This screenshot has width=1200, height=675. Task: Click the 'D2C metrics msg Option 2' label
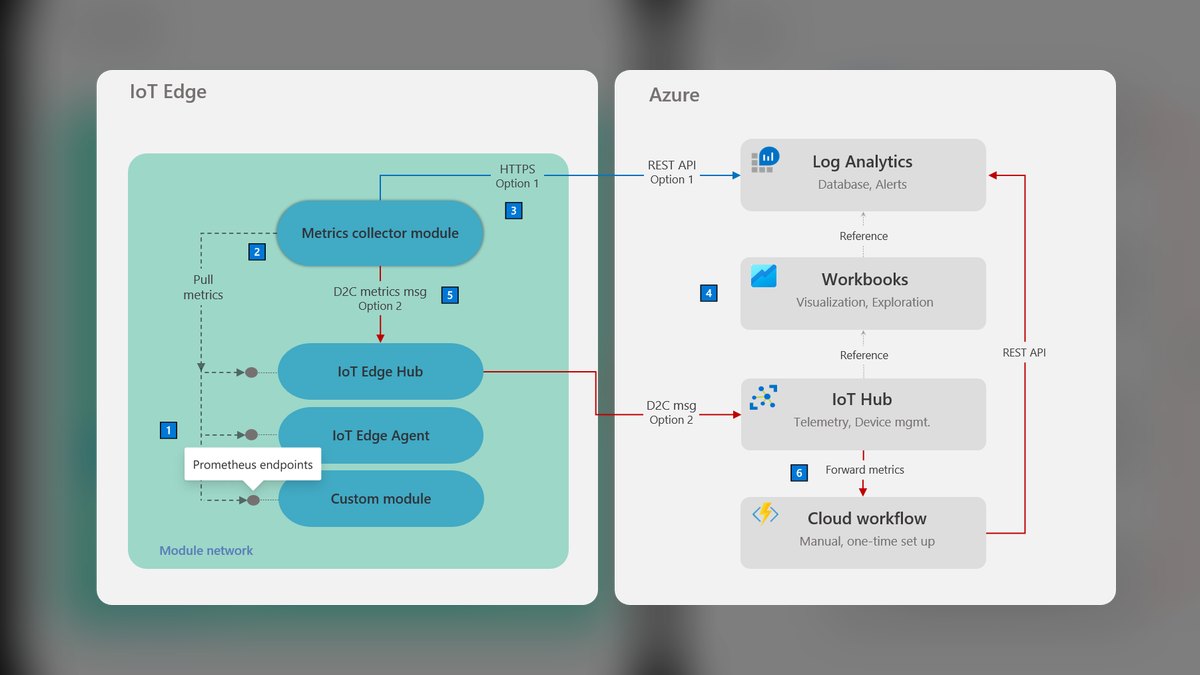coord(380,299)
